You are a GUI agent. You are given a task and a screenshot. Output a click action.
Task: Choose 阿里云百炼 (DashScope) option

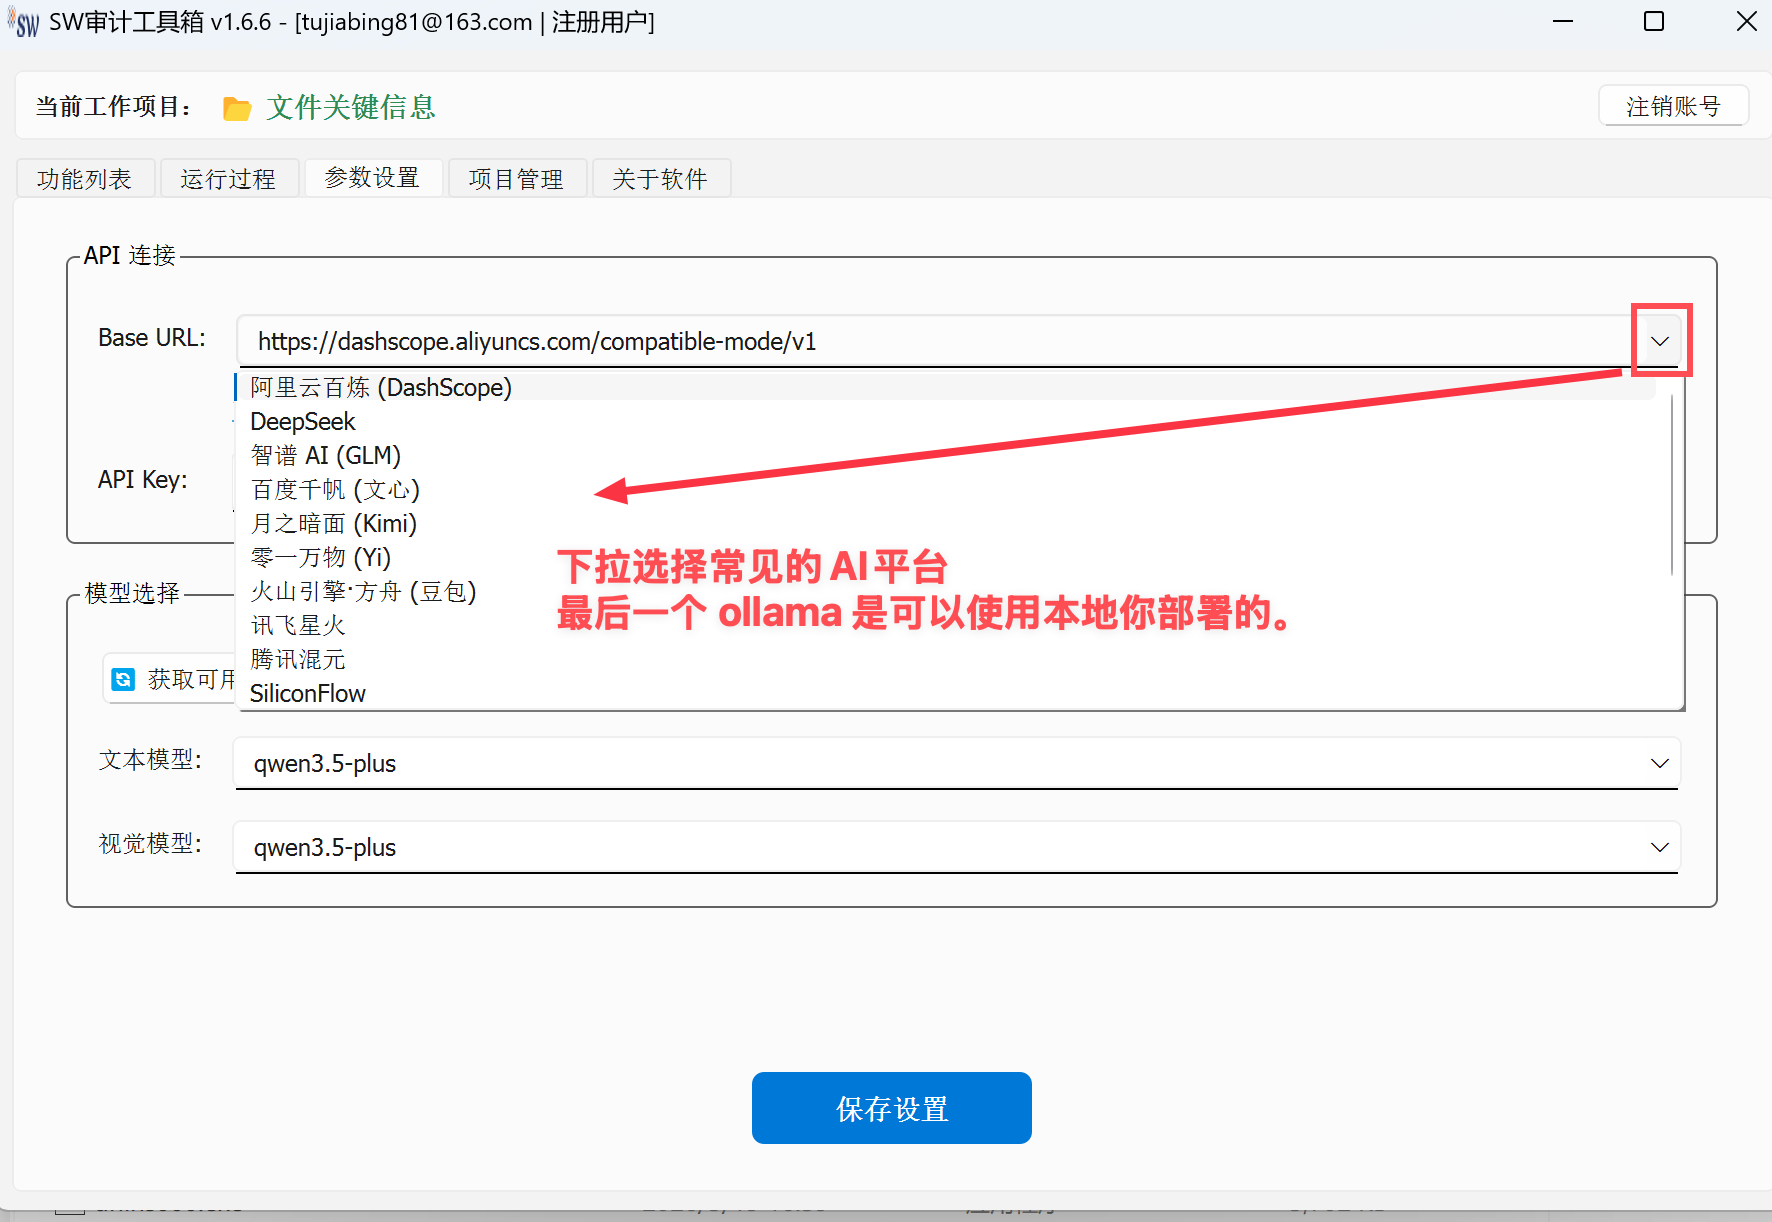pyautogui.click(x=381, y=388)
